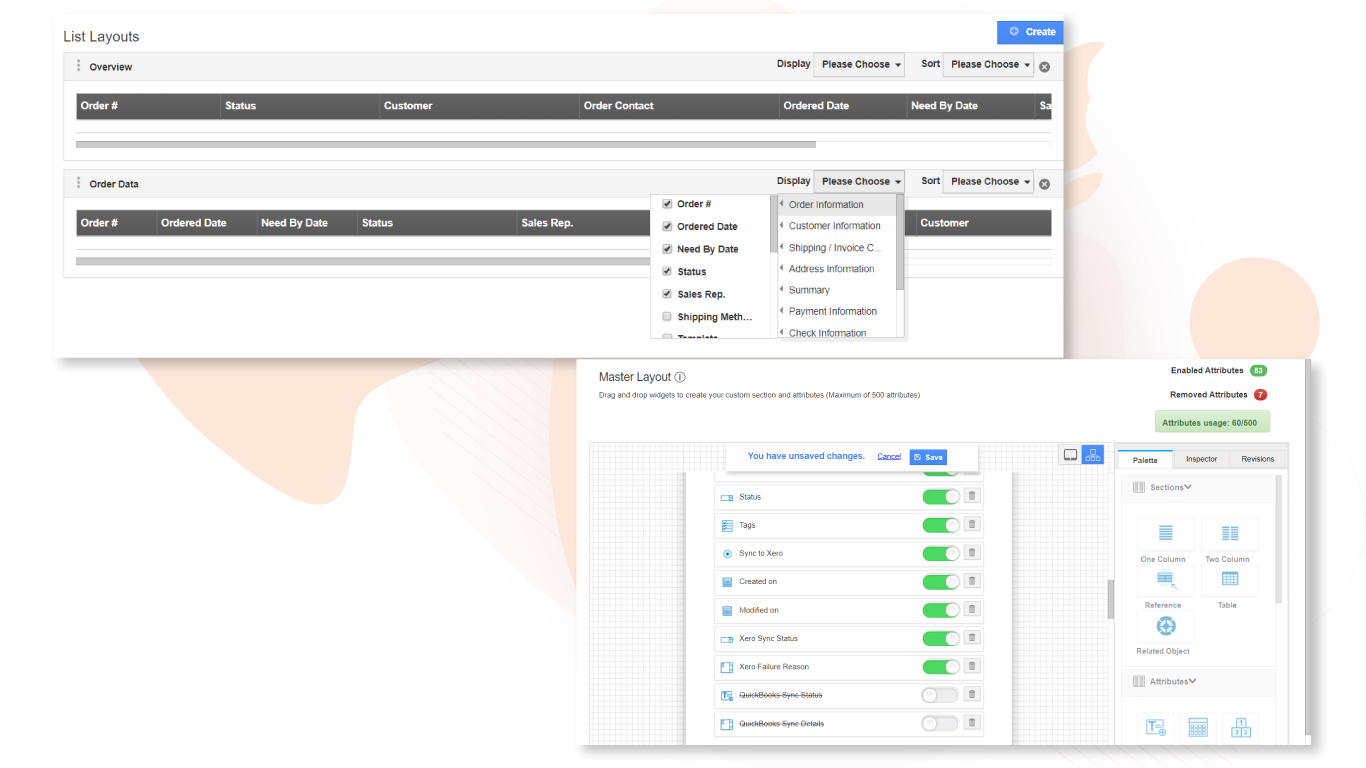Switch to the Revisions tab
Image resolution: width=1366 pixels, height=768 pixels.
[x=1258, y=459]
